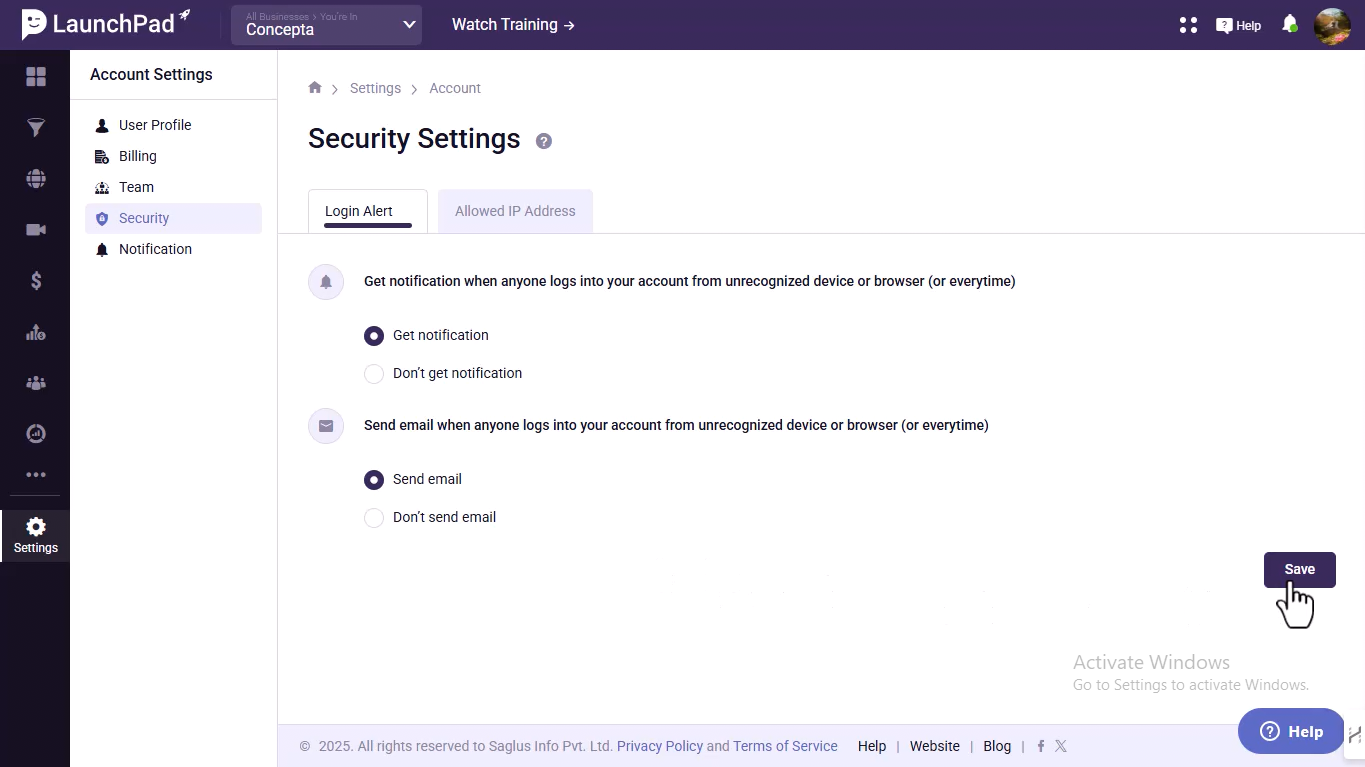Click the bell icon next to notification setting
The image size is (1365, 767).
click(x=326, y=282)
